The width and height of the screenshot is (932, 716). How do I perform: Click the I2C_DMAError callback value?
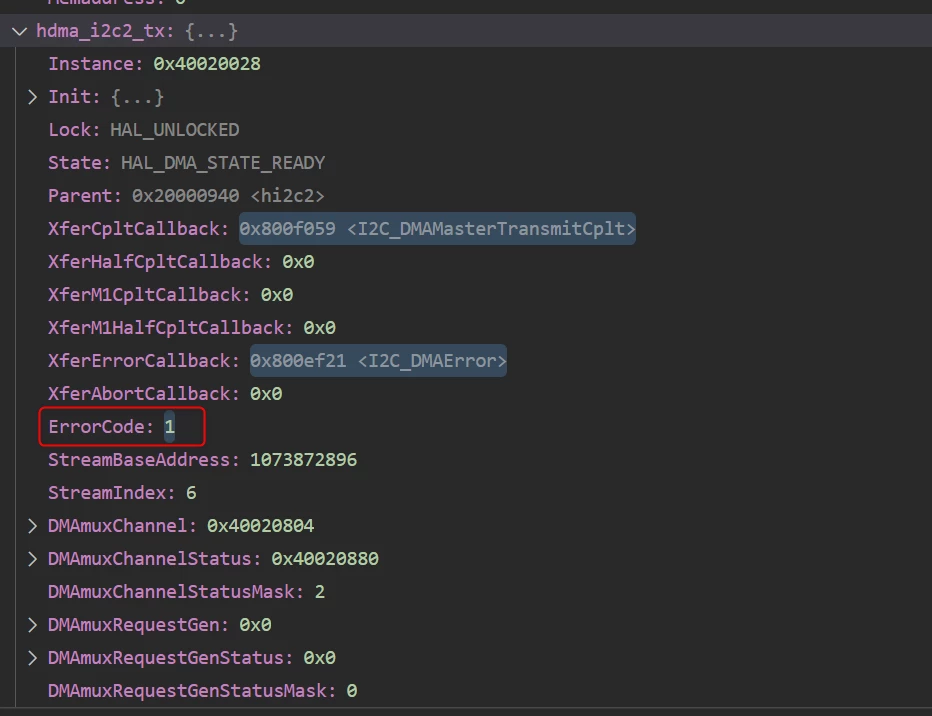[378, 361]
